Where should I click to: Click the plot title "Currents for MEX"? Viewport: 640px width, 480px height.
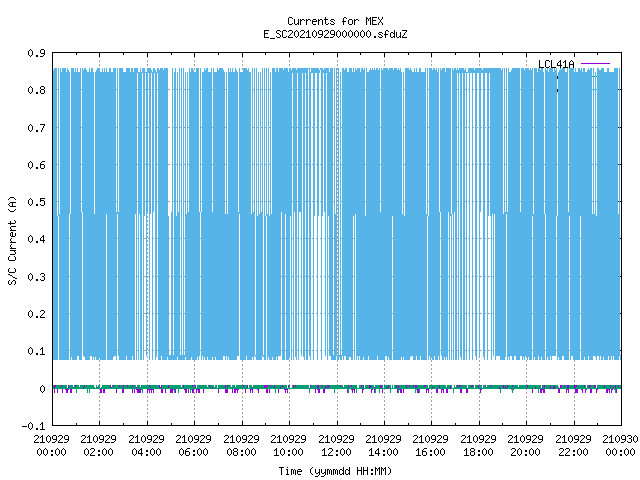(x=335, y=21)
